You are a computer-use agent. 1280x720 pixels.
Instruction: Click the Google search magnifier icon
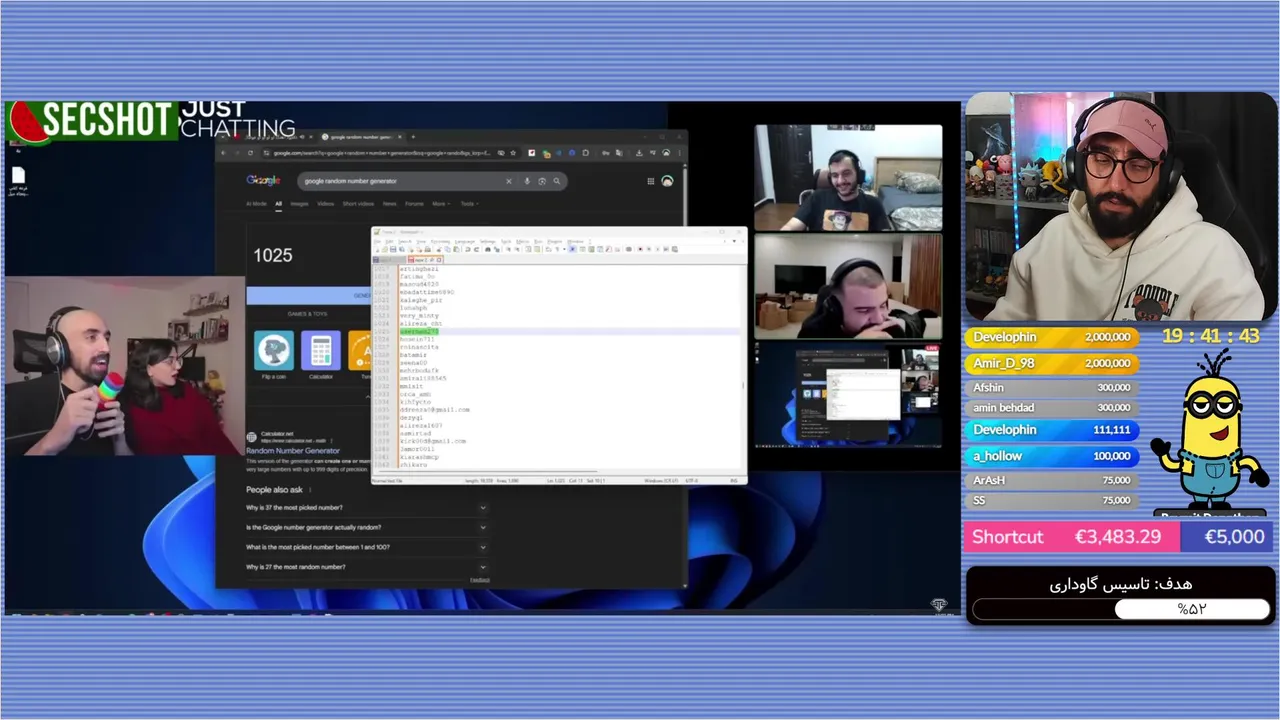[557, 181]
